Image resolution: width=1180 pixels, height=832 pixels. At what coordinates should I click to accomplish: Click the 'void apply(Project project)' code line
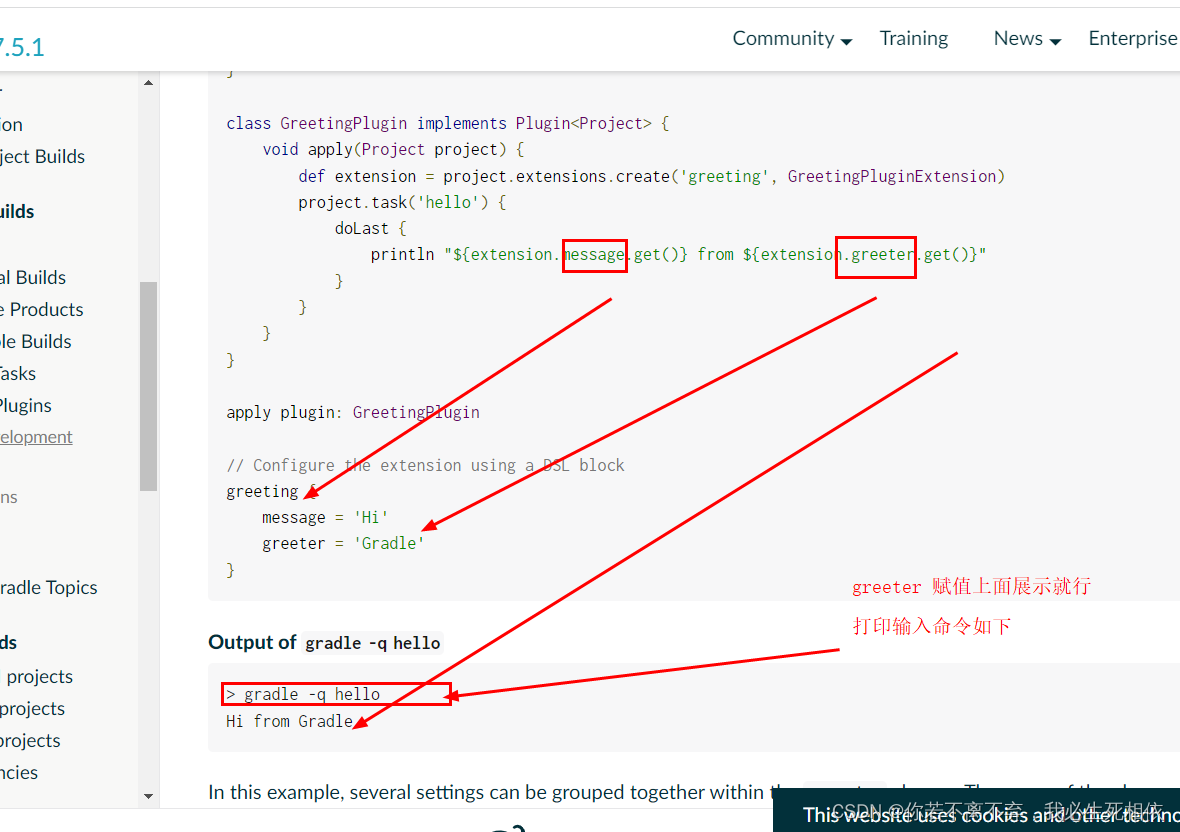[x=394, y=150]
